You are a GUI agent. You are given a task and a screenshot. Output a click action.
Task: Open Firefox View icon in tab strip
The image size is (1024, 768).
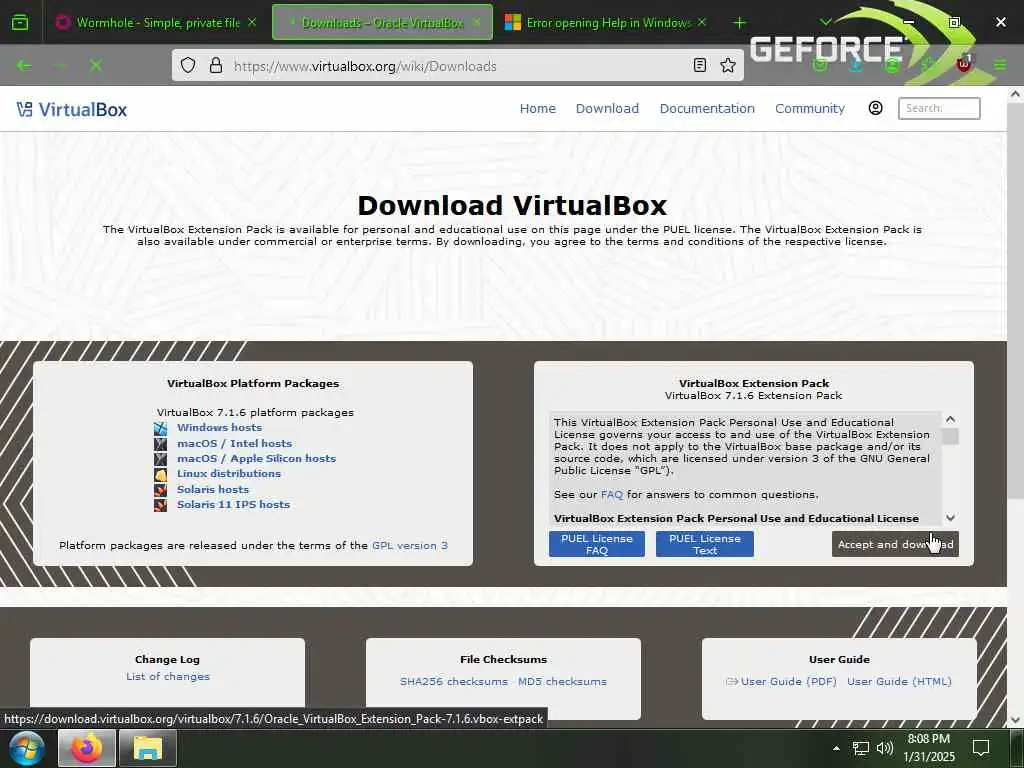(20, 22)
